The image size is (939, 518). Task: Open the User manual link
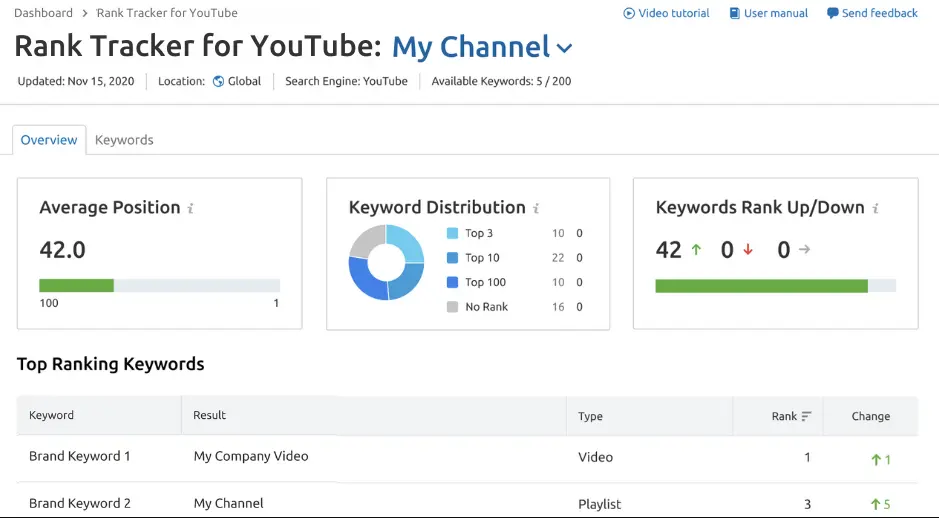click(x=775, y=14)
